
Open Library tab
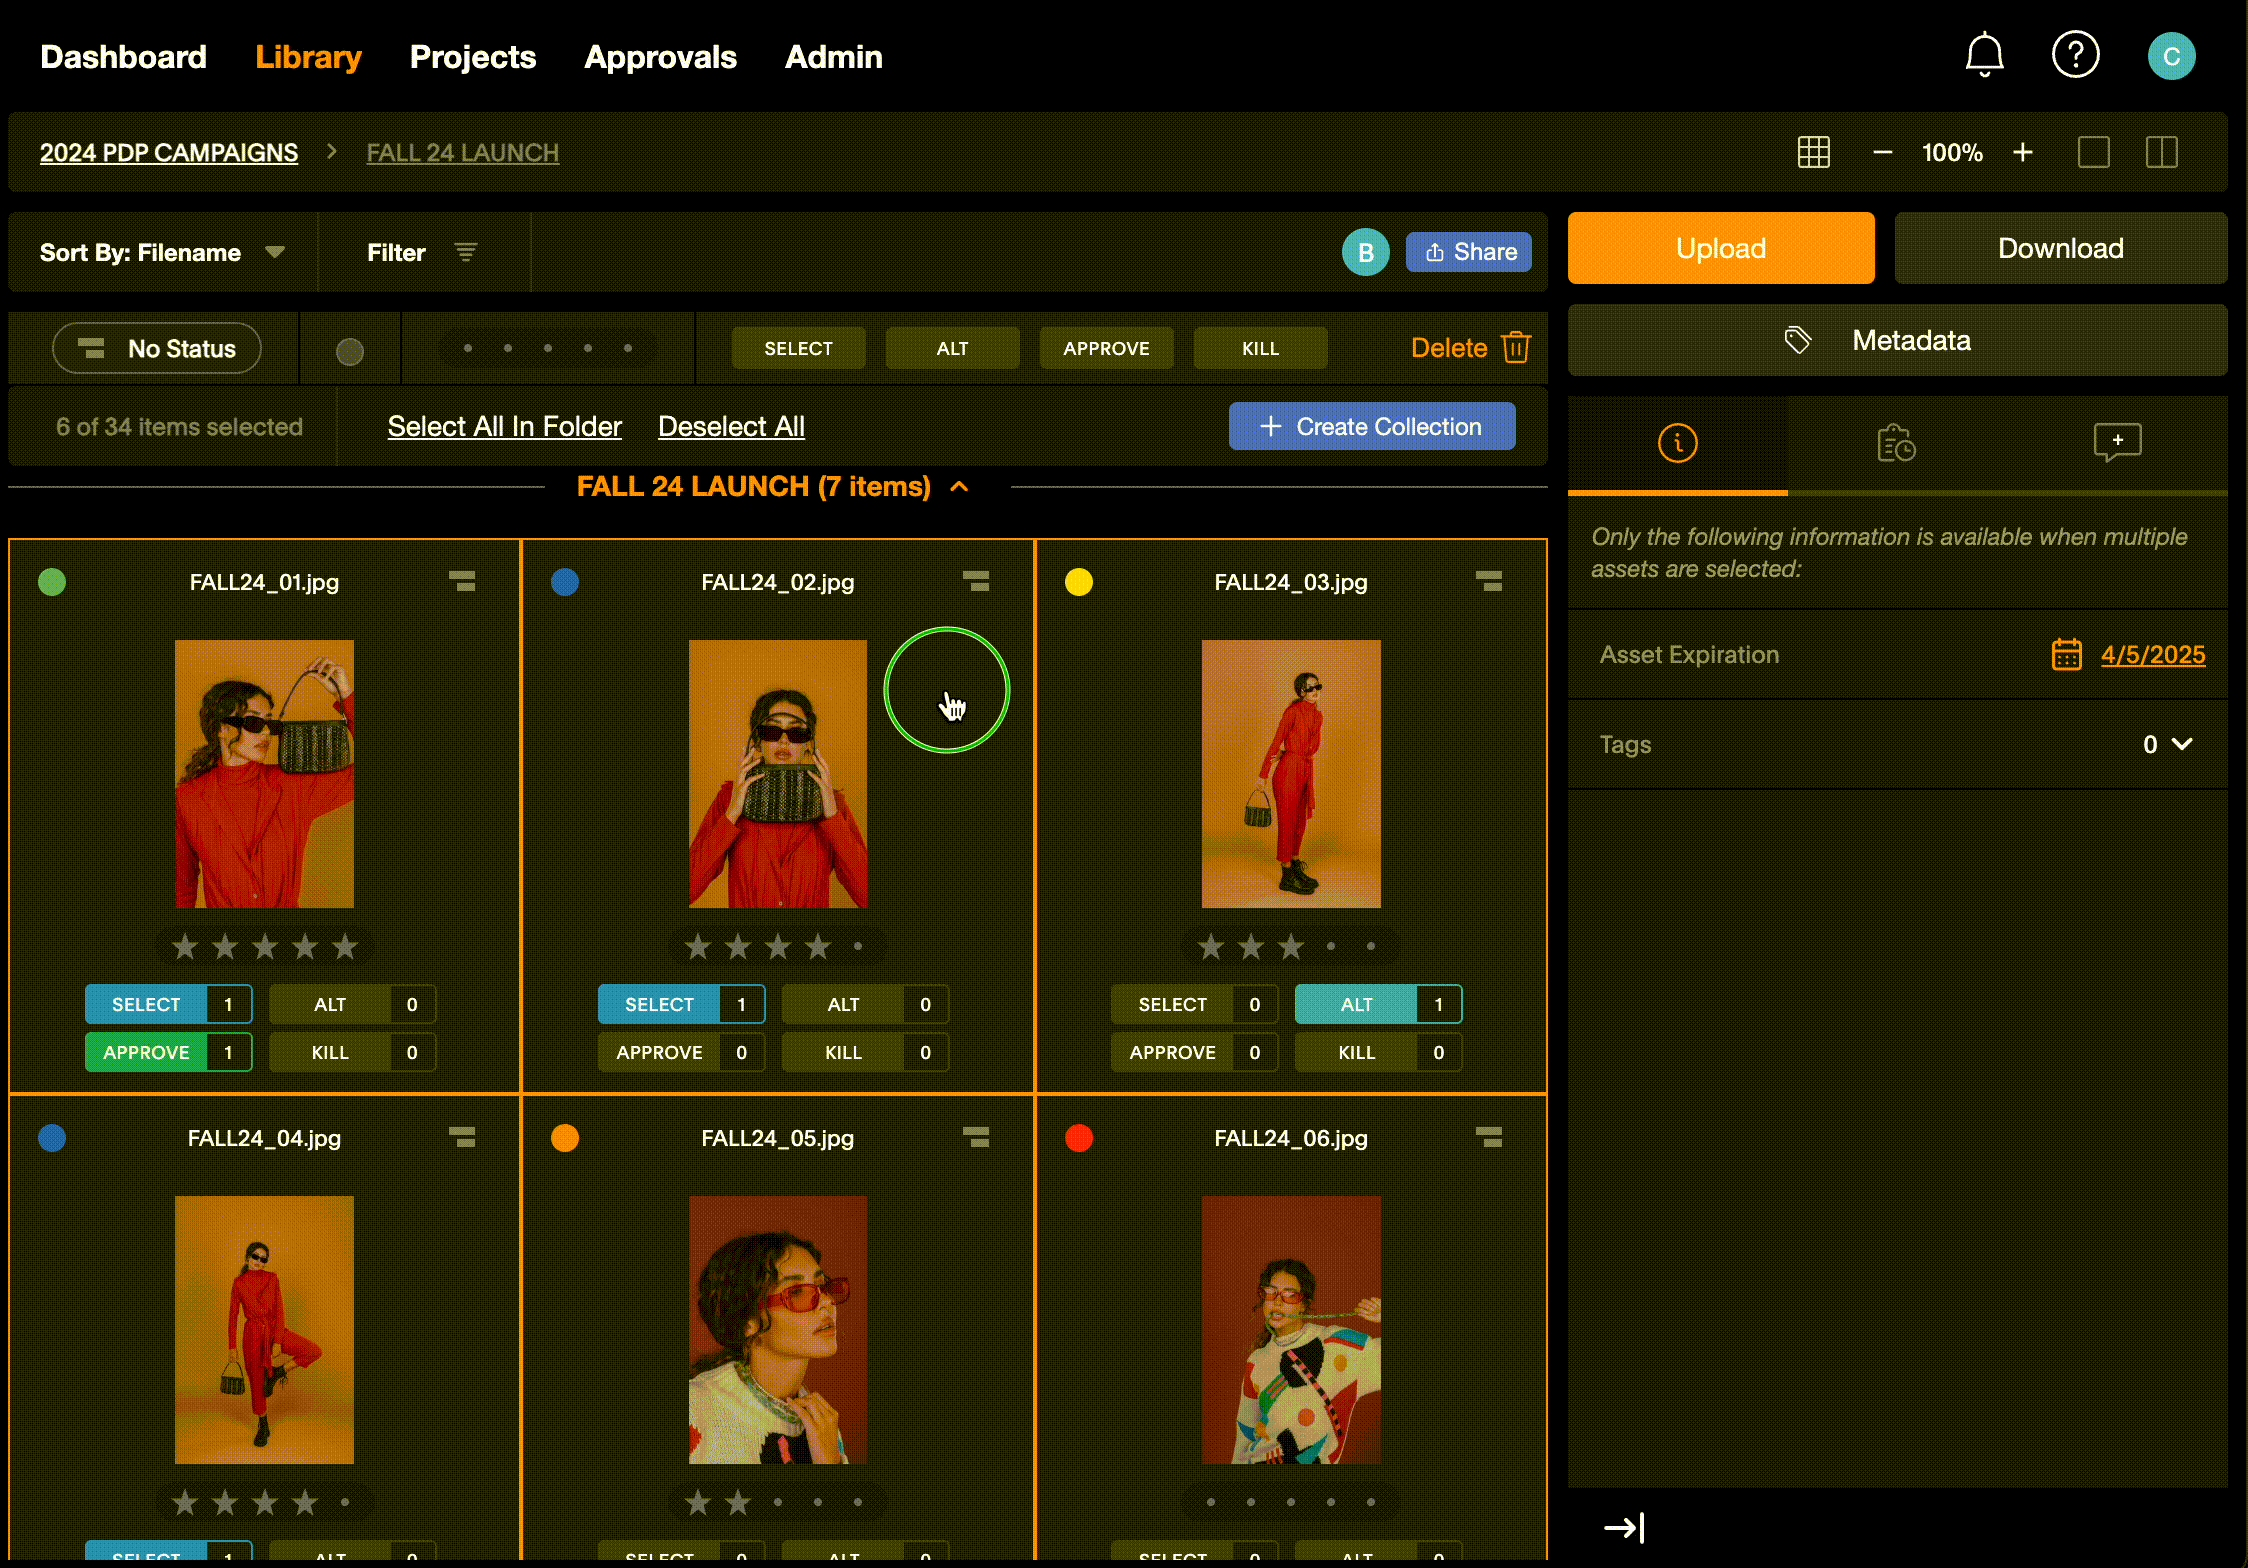(308, 57)
